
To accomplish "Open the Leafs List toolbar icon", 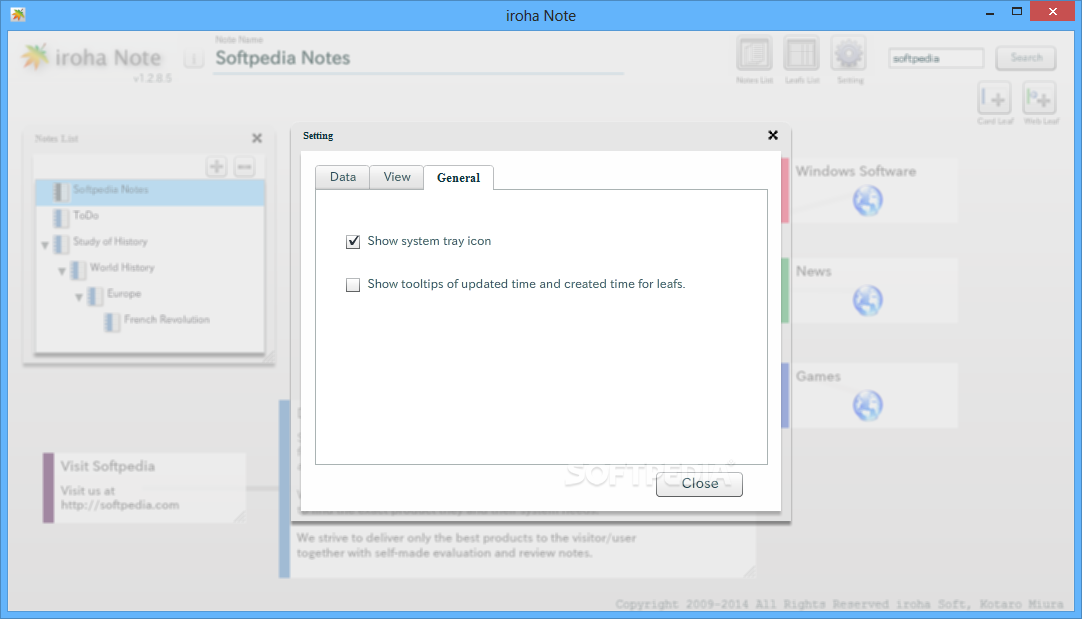I will [801, 53].
